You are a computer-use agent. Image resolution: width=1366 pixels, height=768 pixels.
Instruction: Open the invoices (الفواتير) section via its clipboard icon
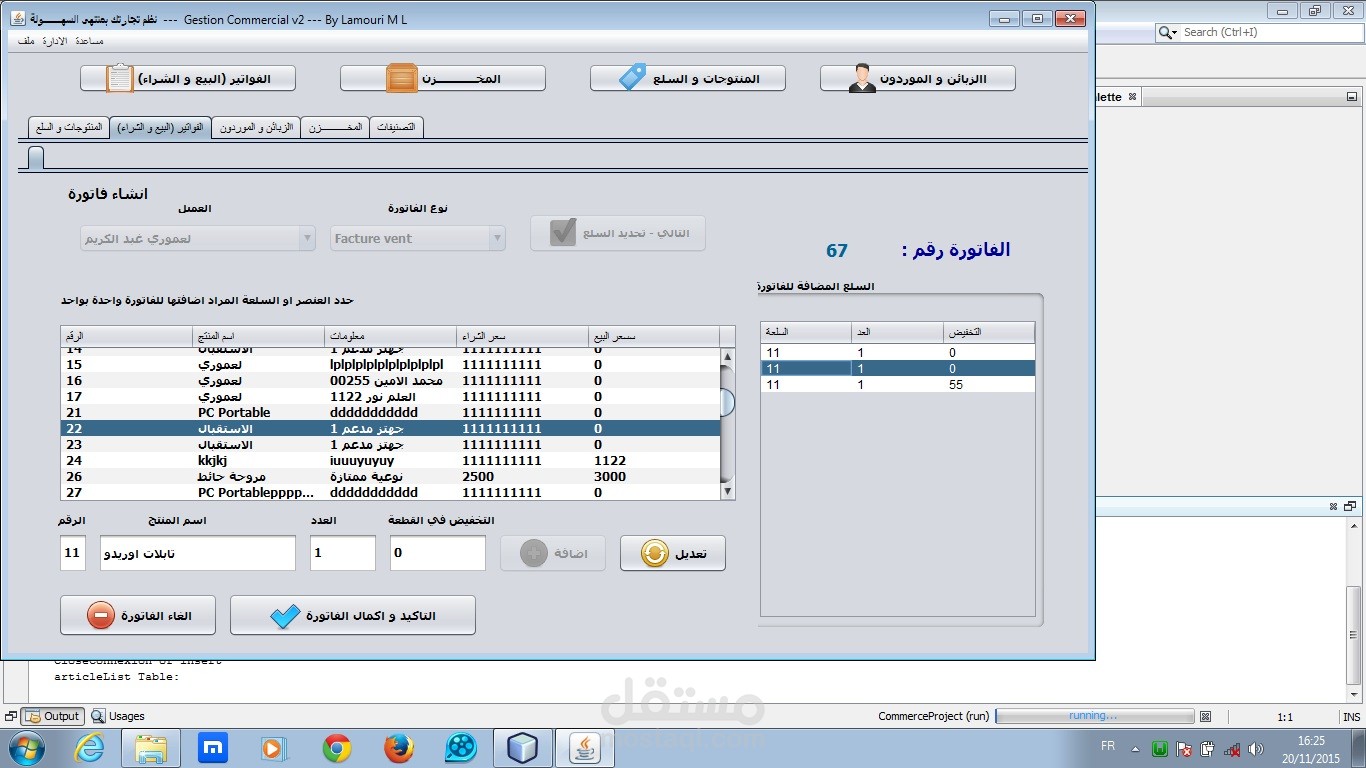pyautogui.click(x=120, y=76)
